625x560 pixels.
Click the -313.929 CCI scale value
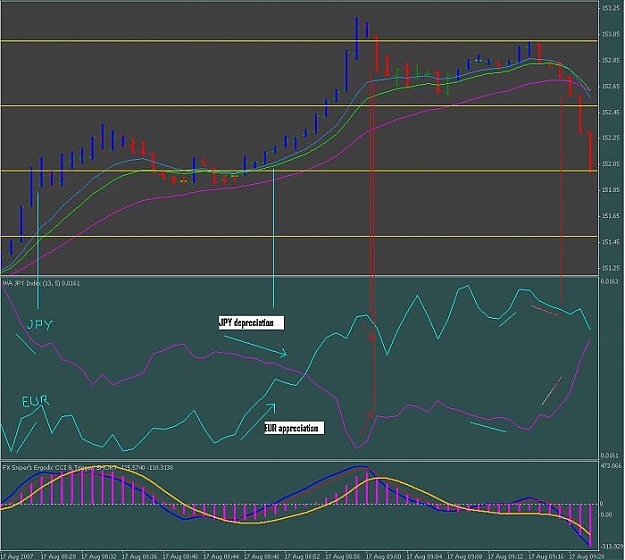pos(611,546)
